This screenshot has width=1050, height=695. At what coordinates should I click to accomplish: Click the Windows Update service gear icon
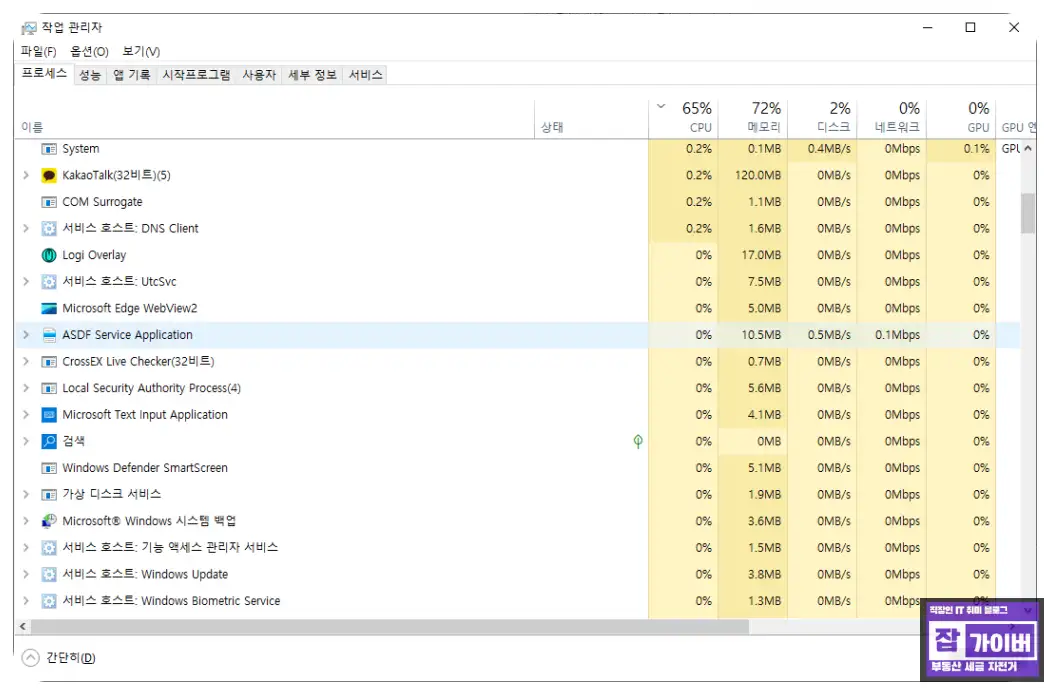click(49, 574)
